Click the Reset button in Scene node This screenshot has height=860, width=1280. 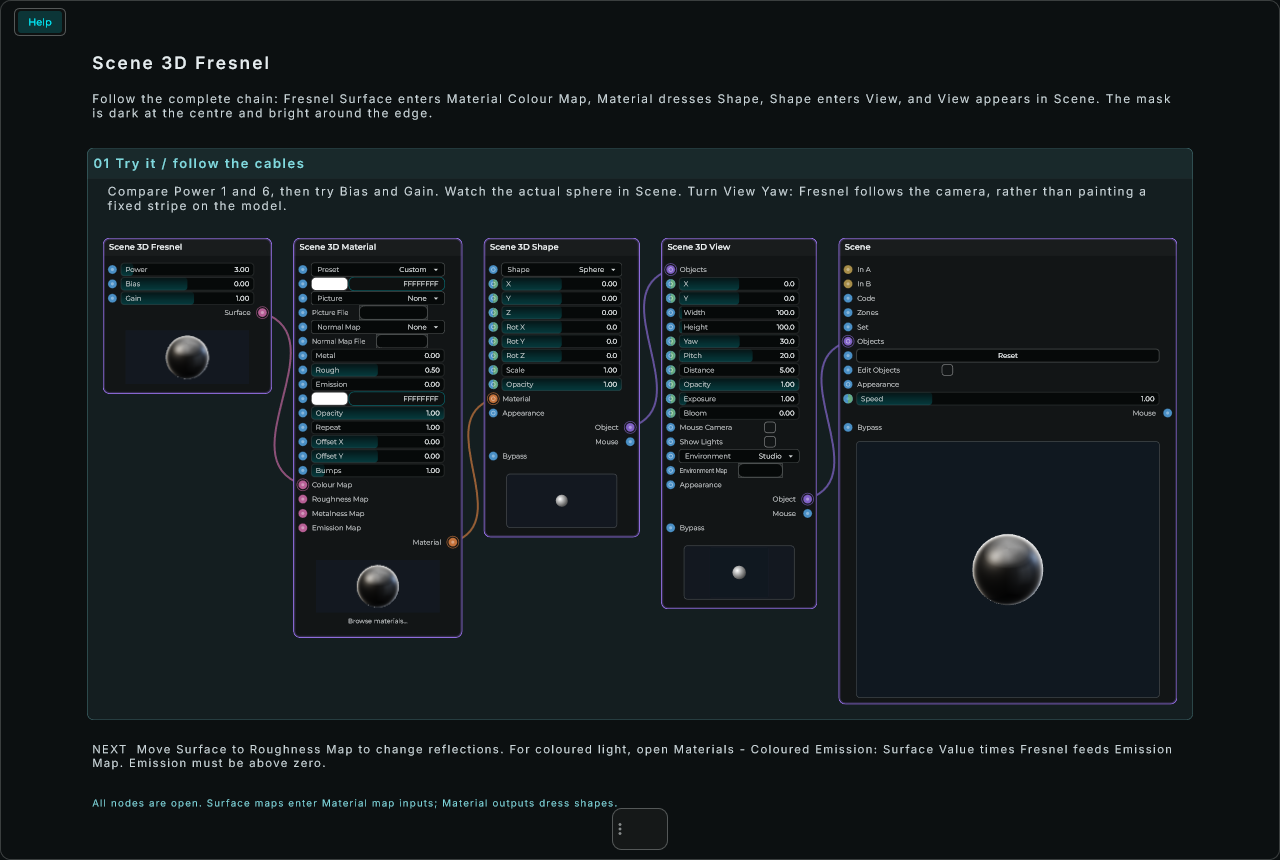[x=1008, y=356]
